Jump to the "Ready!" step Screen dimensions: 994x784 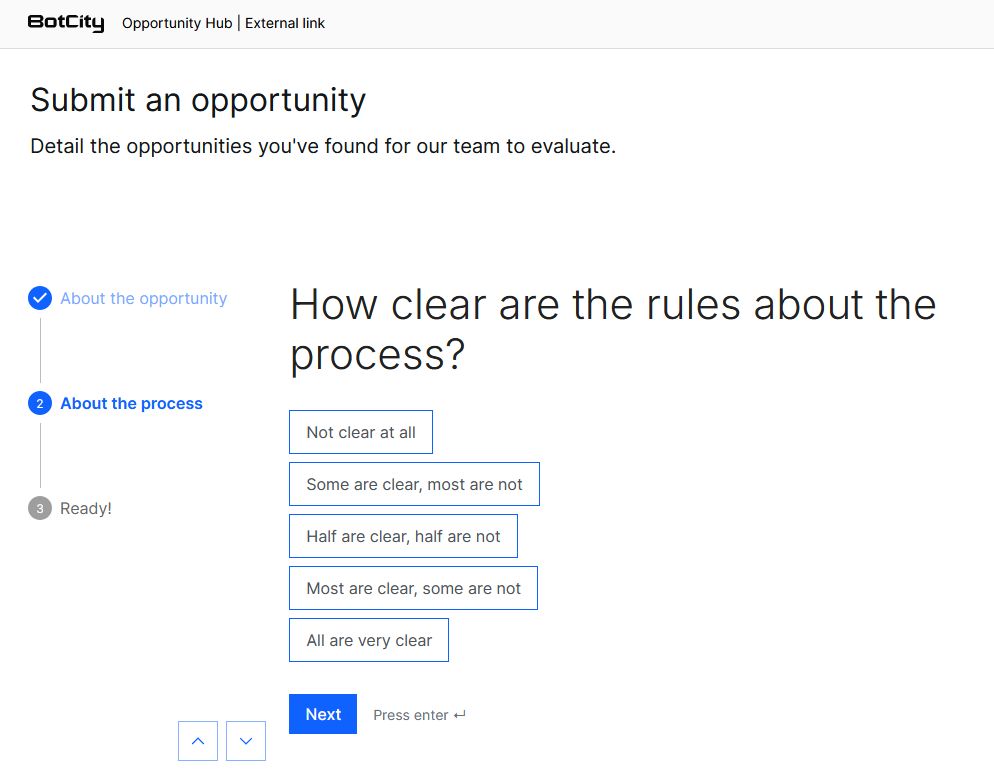(86, 509)
